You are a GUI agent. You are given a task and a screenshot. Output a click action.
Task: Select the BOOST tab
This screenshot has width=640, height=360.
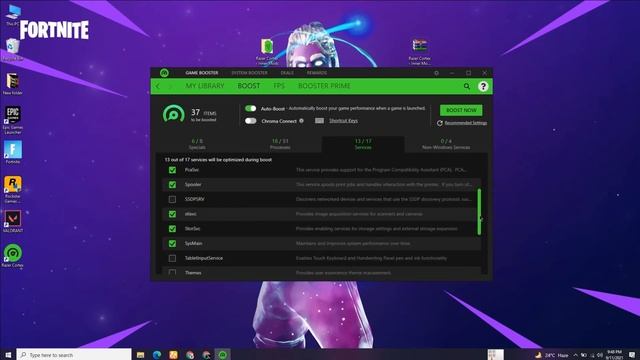pyautogui.click(x=249, y=86)
